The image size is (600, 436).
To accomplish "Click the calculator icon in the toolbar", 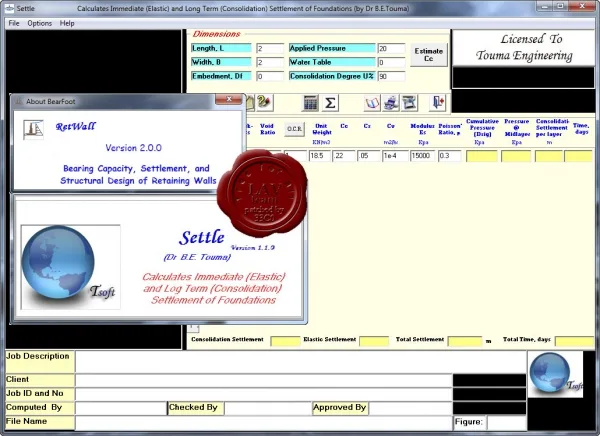I will (x=310, y=103).
